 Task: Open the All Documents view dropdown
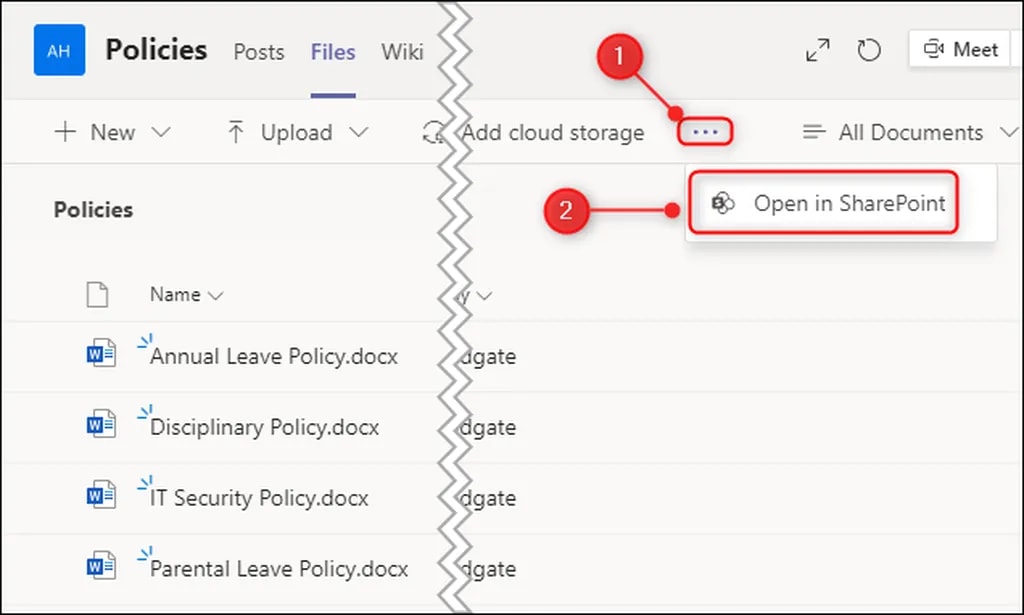pyautogui.click(x=908, y=132)
